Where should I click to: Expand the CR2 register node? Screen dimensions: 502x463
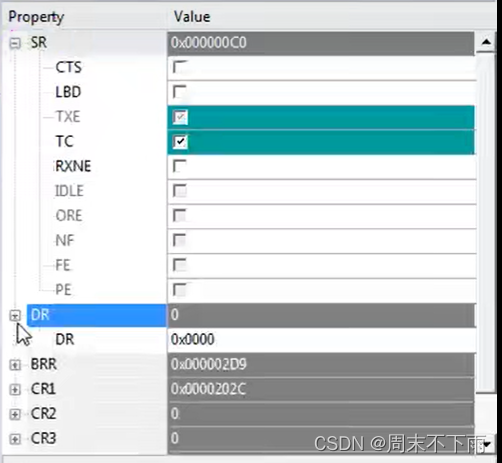[15, 414]
